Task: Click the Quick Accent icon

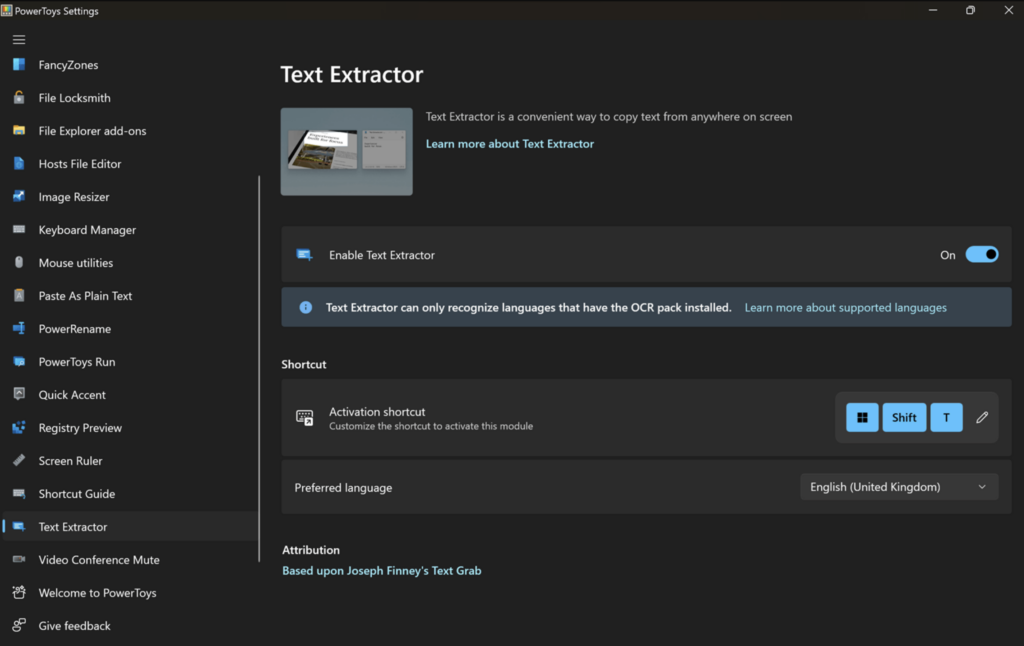Action: tap(19, 394)
